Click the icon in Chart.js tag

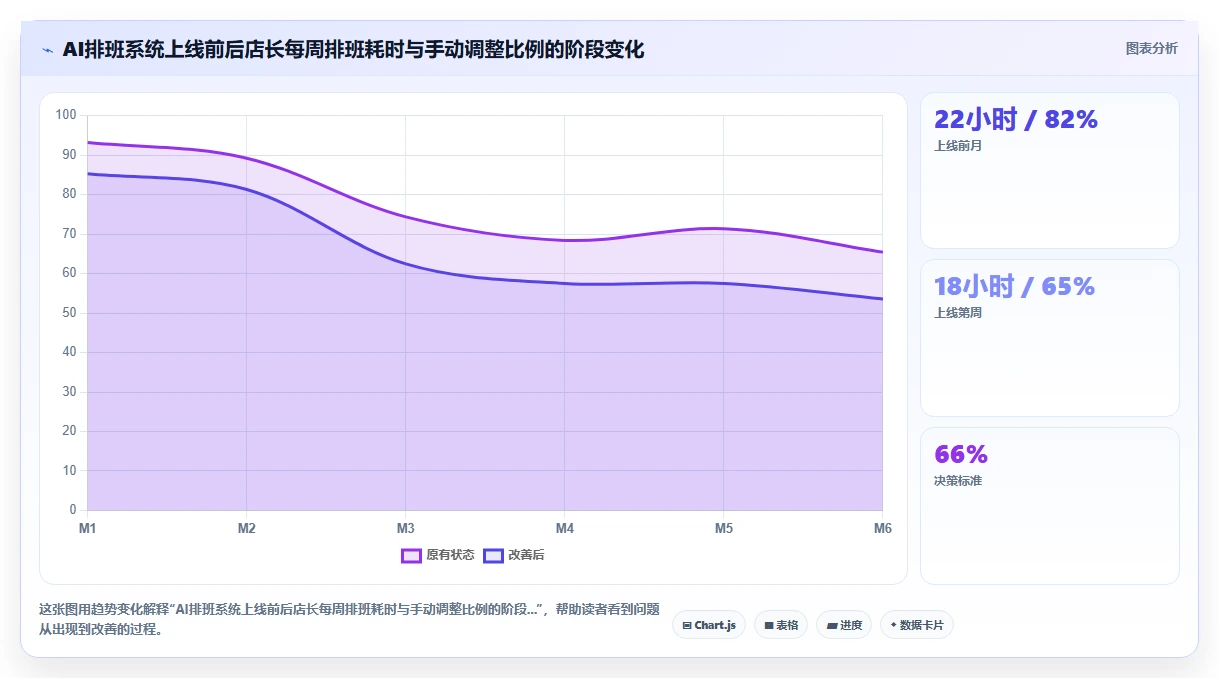[x=687, y=626]
